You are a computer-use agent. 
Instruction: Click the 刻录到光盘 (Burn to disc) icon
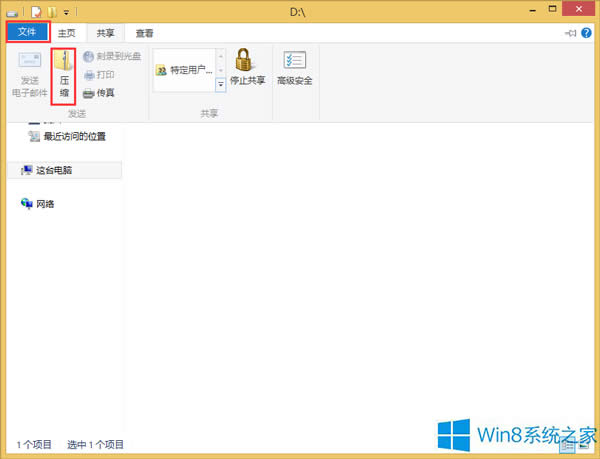[x=89, y=57]
